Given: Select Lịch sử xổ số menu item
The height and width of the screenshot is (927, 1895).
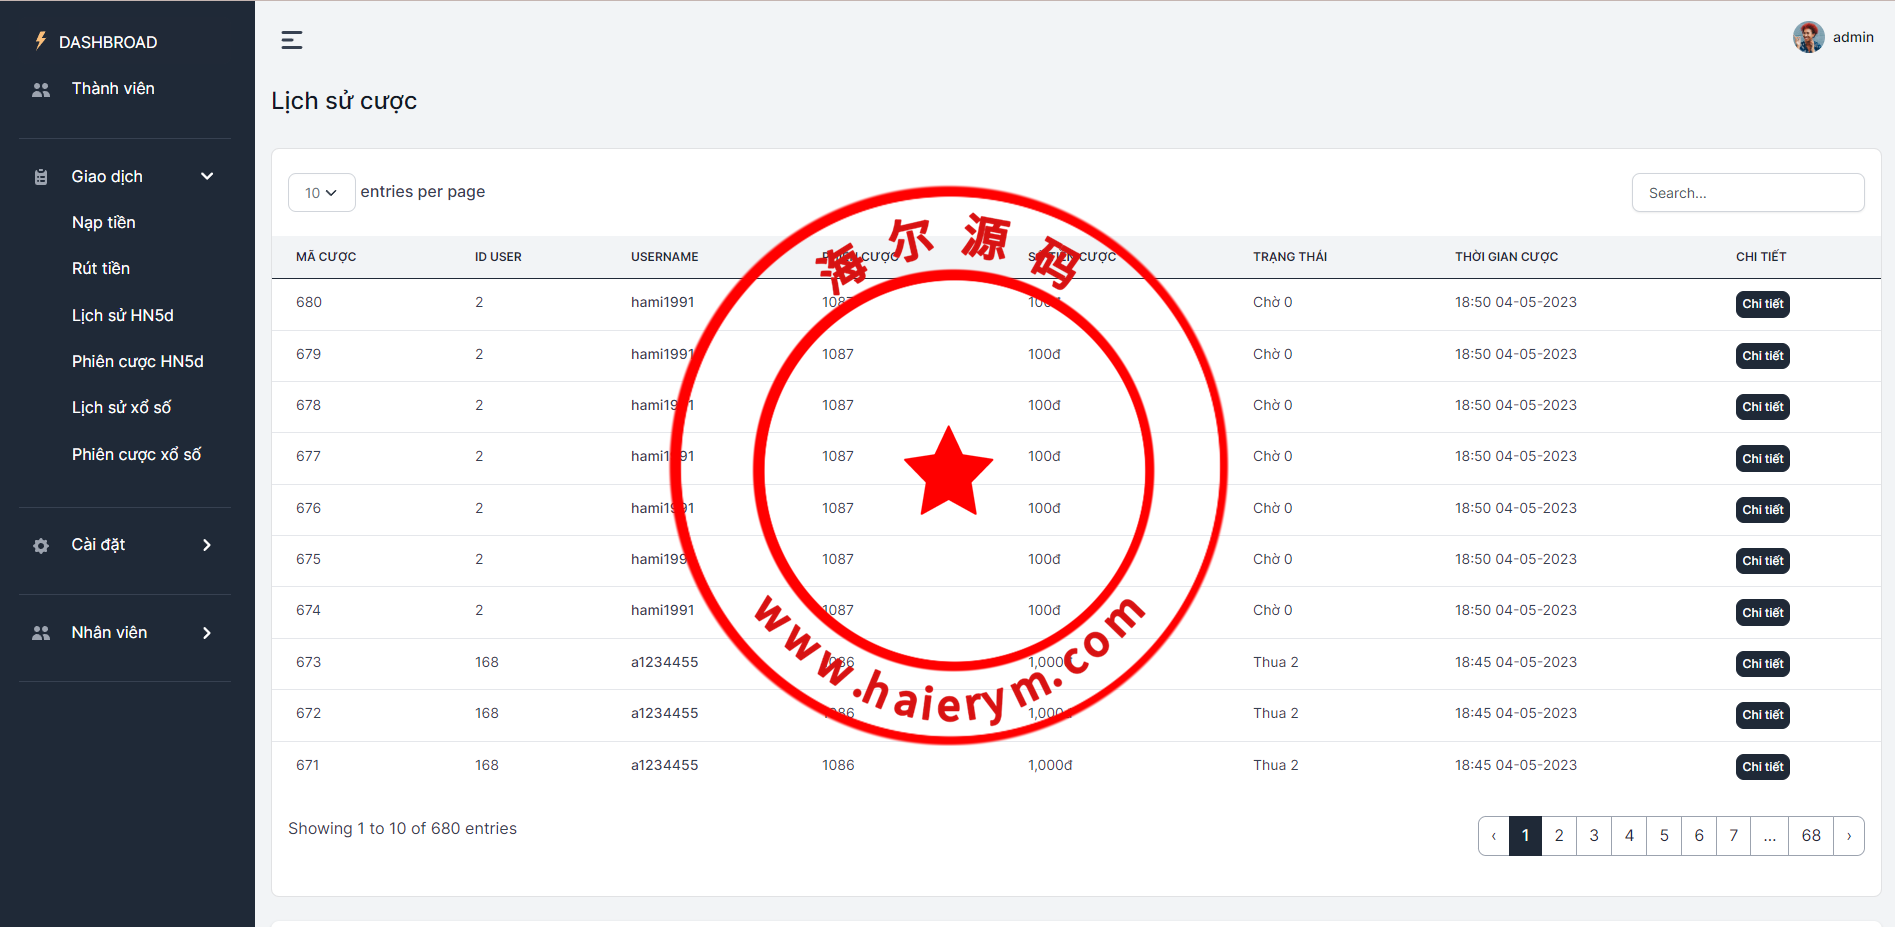Looking at the screenshot, I should pyautogui.click(x=121, y=407).
